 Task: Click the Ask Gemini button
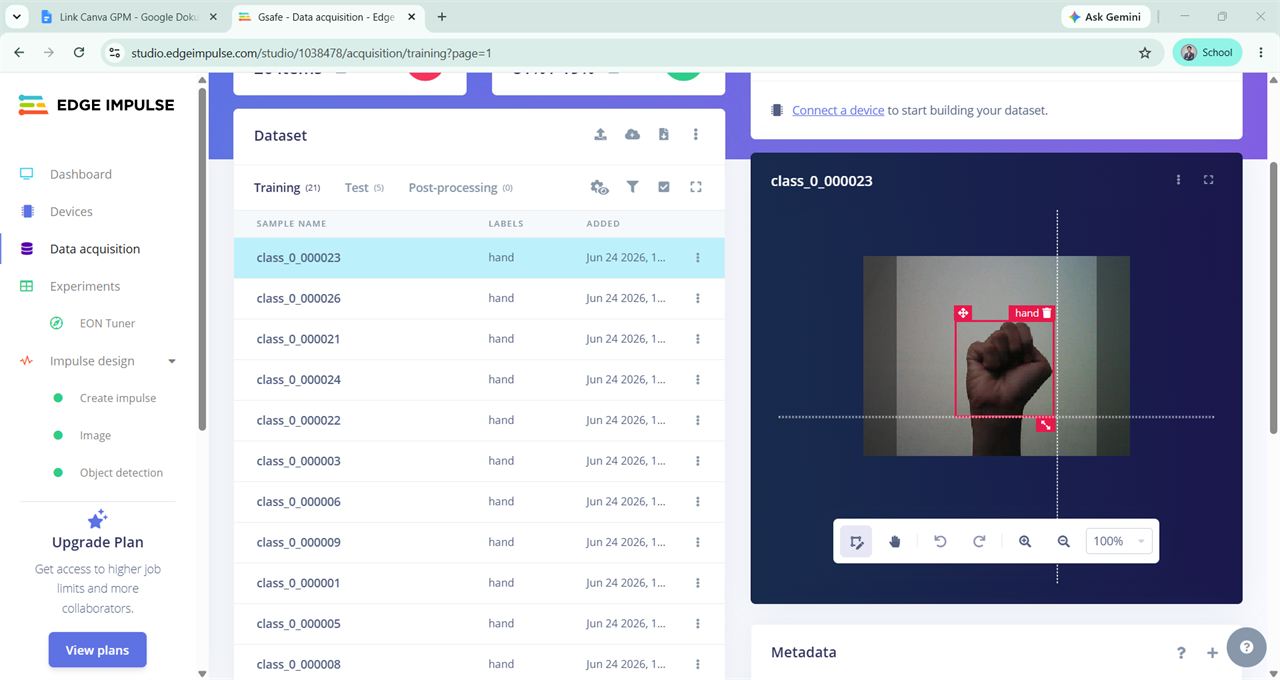[1105, 17]
